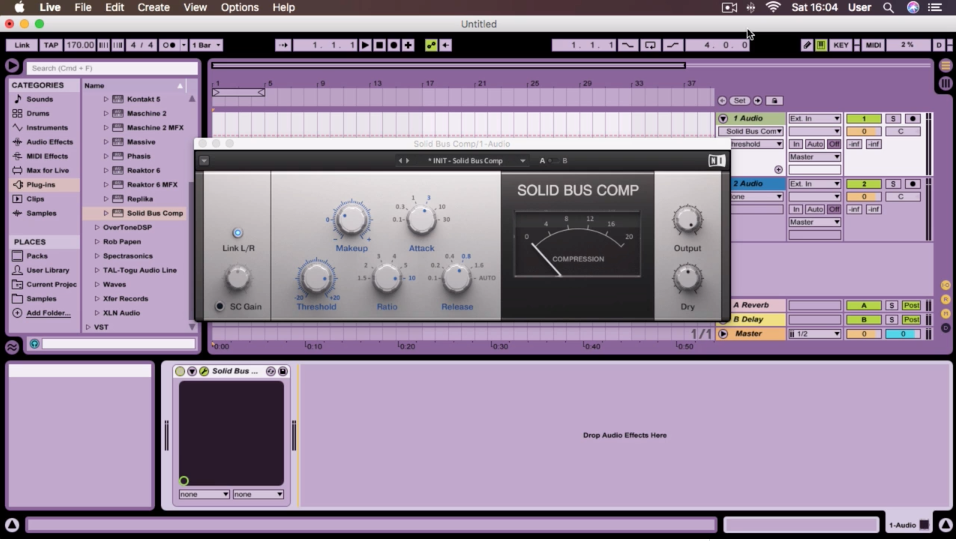Deactivate track 1 with its green activator
The image size is (956, 541).
point(863,118)
